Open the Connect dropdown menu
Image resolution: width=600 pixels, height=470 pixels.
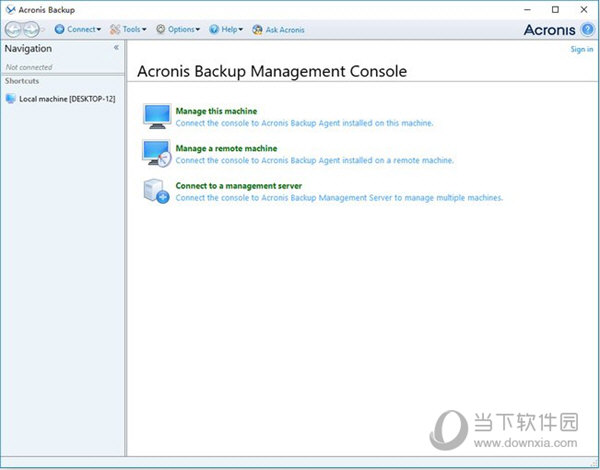click(x=78, y=29)
